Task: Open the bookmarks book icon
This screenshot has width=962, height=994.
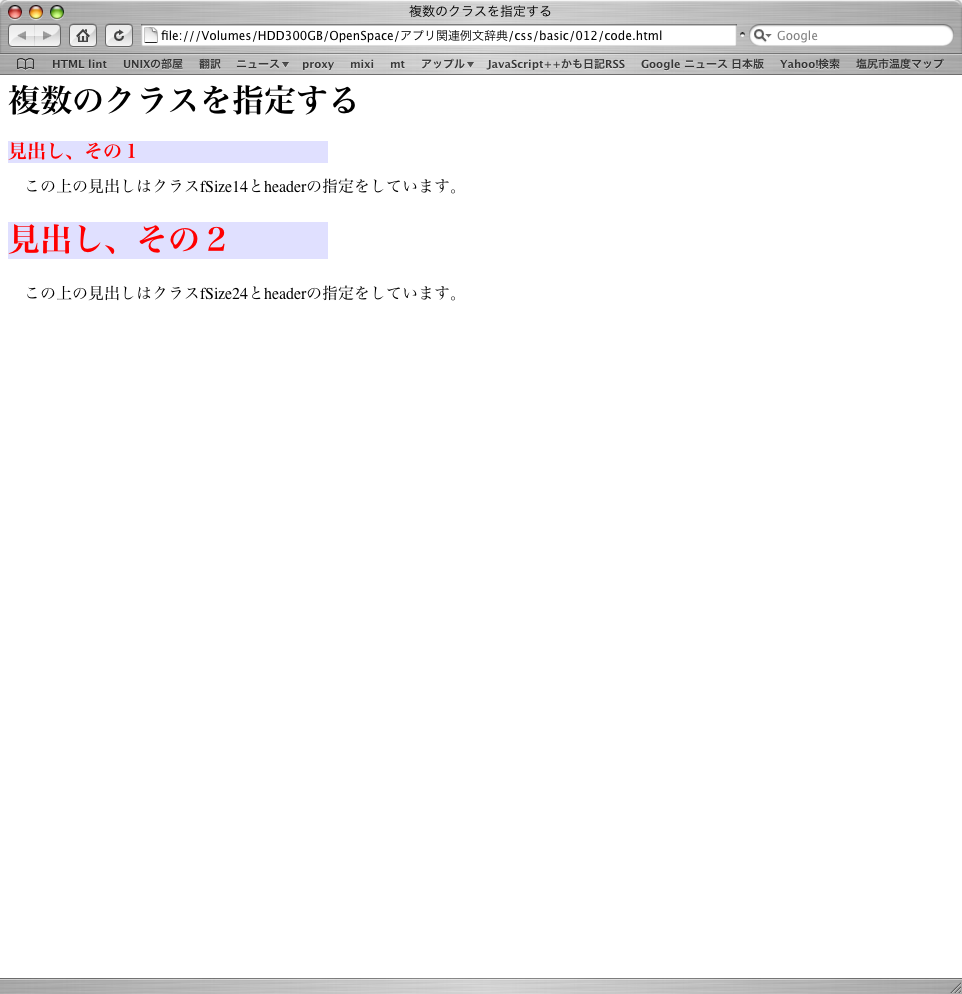Action: click(25, 64)
